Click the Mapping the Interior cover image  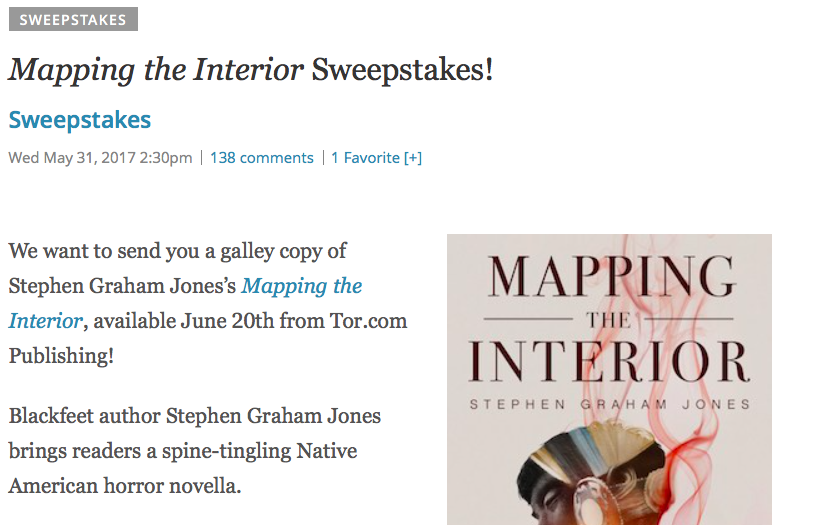[x=608, y=380]
